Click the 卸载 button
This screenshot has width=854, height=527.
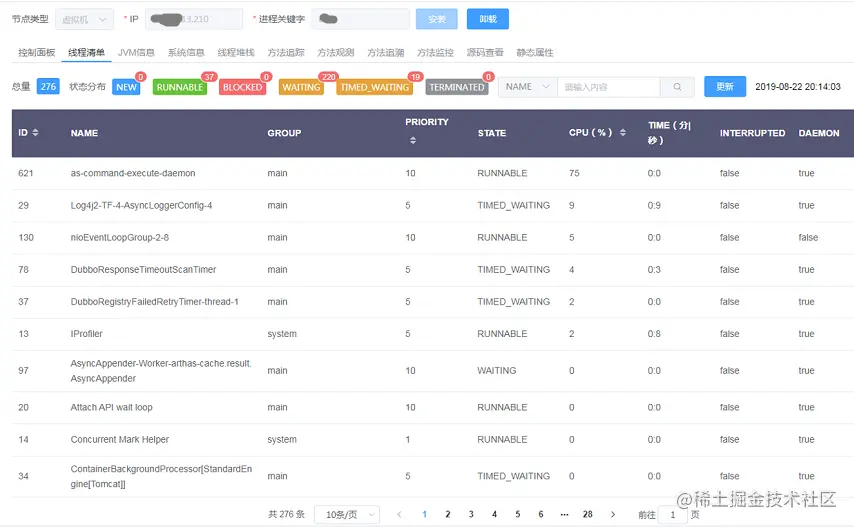(488, 19)
